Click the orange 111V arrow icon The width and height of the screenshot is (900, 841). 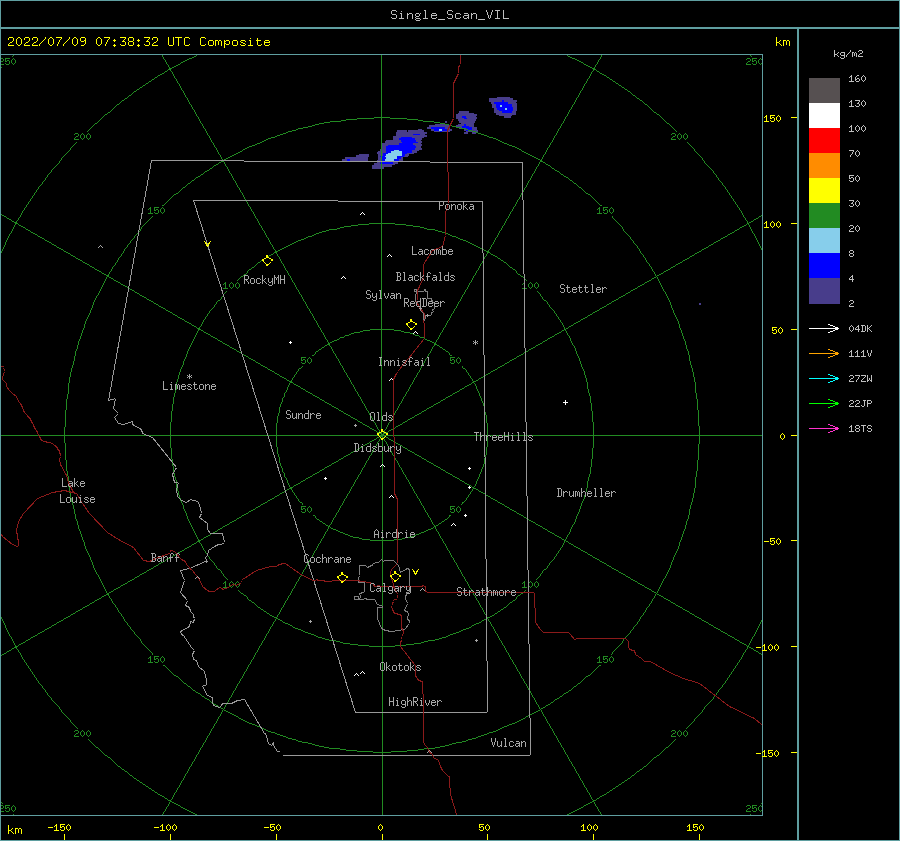point(824,354)
